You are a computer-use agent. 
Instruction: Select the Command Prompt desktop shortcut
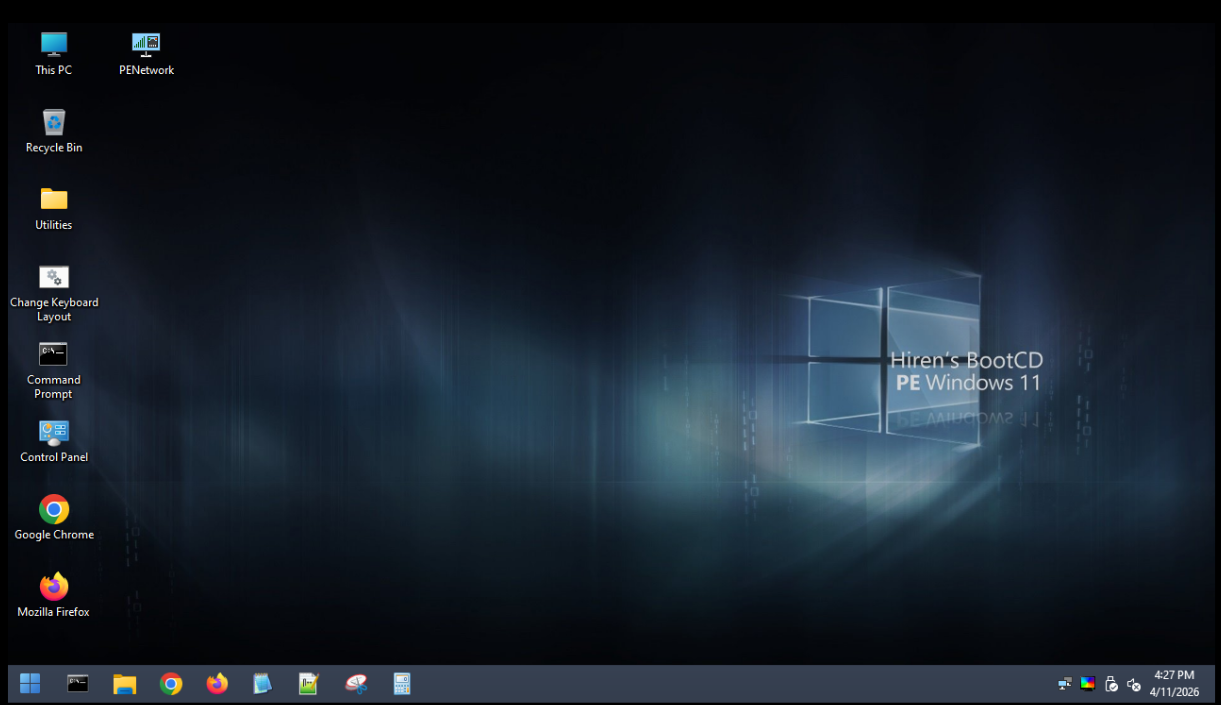[x=53, y=370]
